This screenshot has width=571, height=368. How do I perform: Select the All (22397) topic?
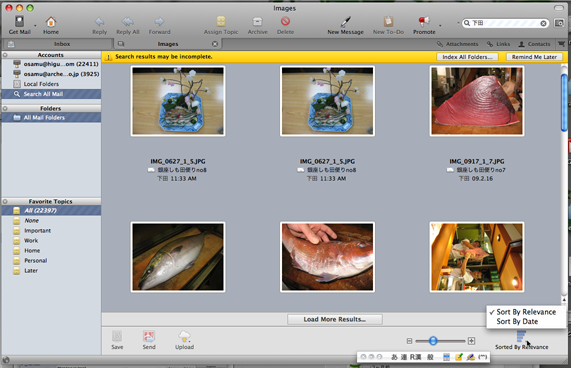point(51,210)
